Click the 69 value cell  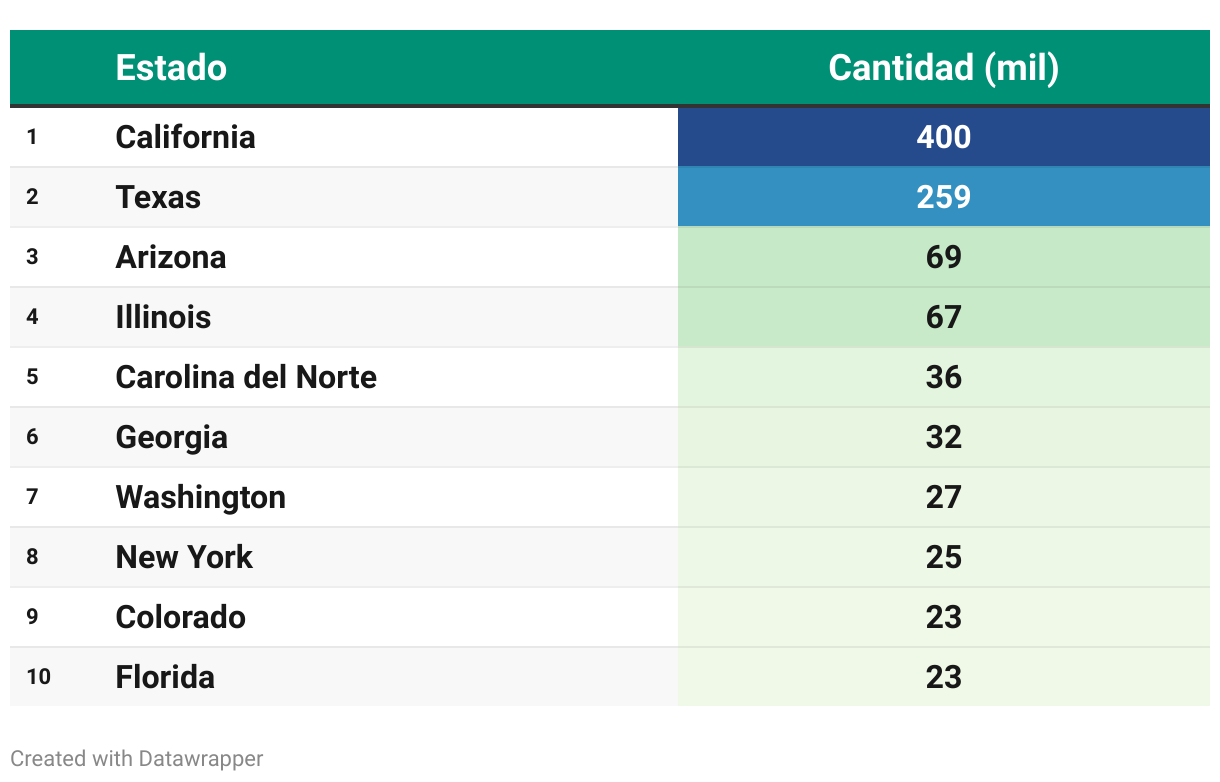[x=943, y=257]
